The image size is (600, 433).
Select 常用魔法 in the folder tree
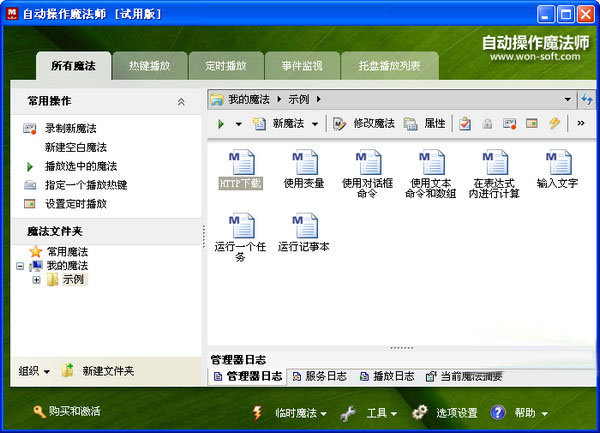tap(67, 252)
